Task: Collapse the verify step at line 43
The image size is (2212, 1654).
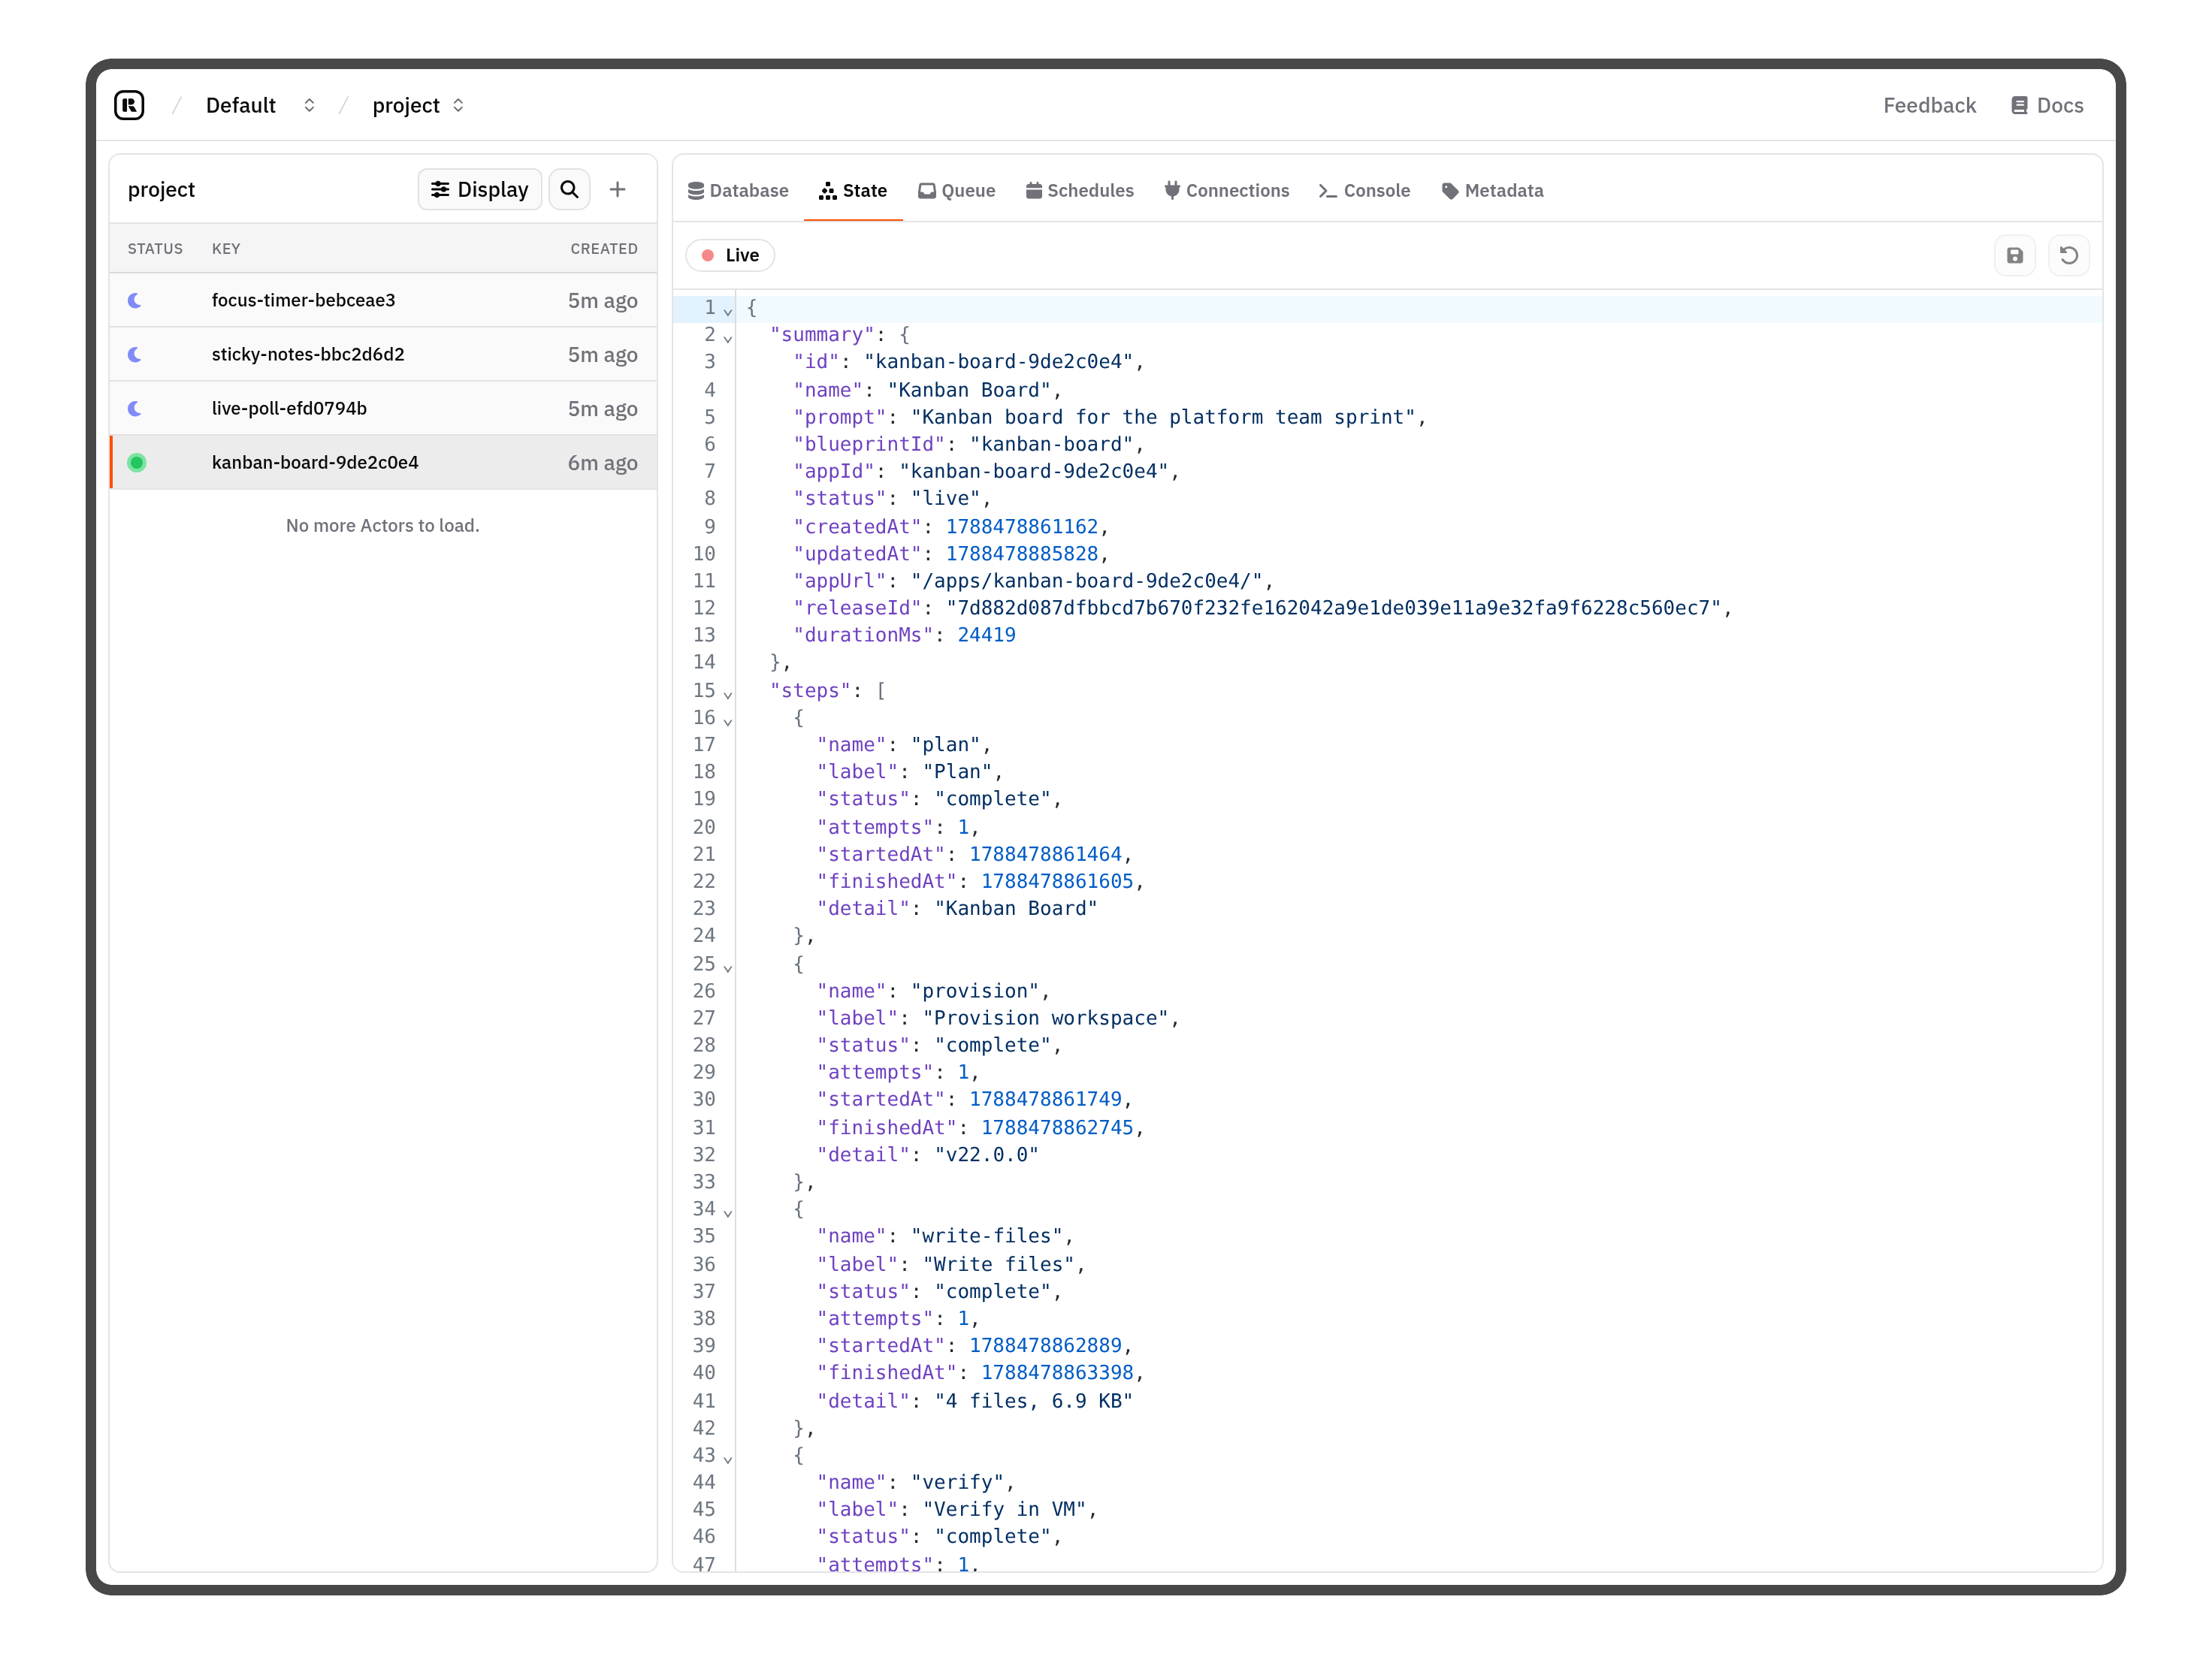Action: tap(728, 1459)
